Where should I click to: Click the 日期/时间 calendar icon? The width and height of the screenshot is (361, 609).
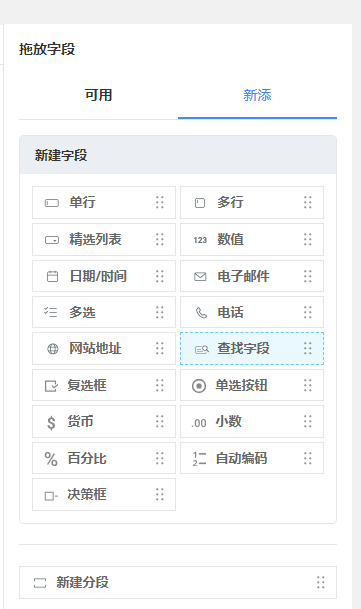coord(52,277)
